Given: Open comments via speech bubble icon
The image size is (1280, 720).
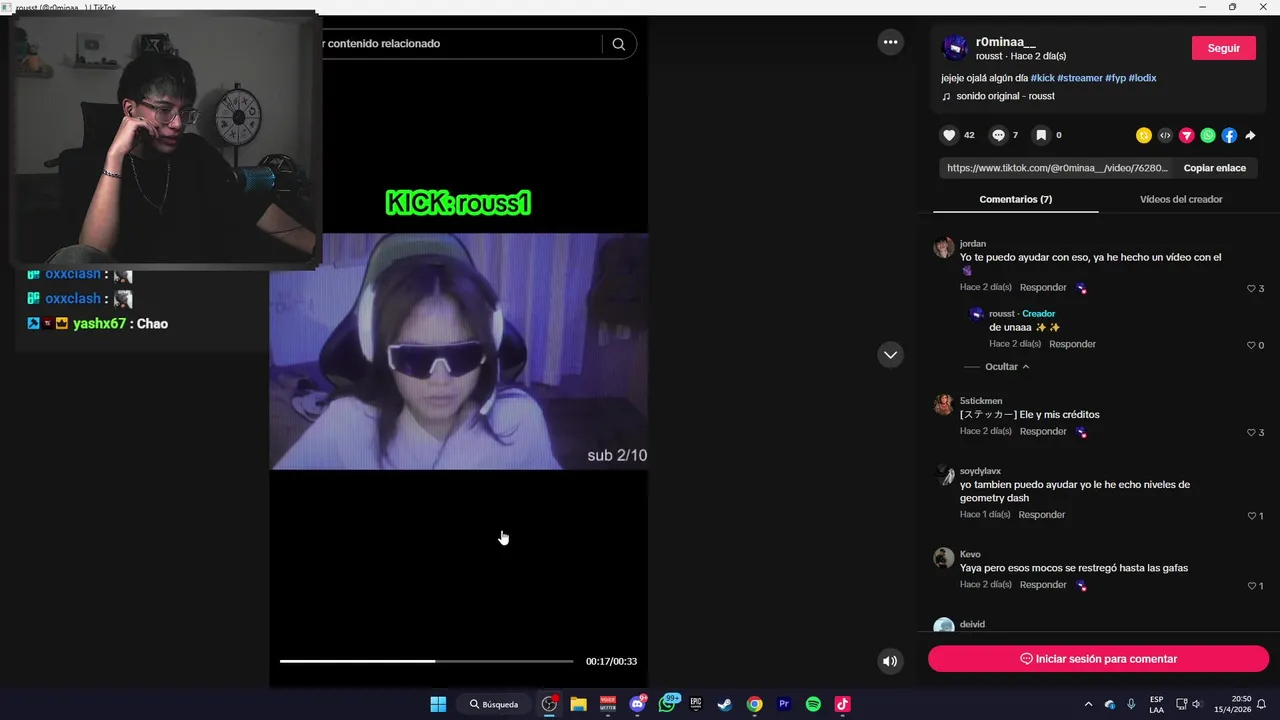Looking at the screenshot, I should 998,135.
